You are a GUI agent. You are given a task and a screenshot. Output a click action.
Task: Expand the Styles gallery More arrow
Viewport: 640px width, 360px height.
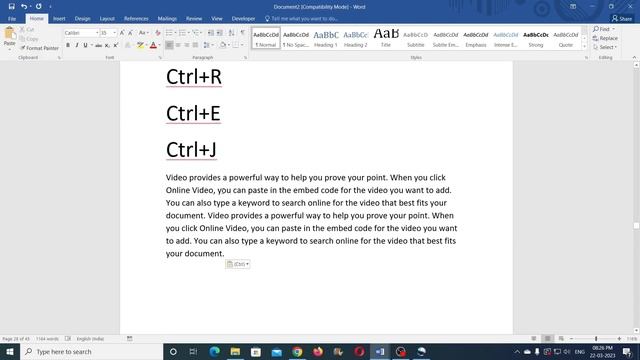pyautogui.click(x=584, y=47)
